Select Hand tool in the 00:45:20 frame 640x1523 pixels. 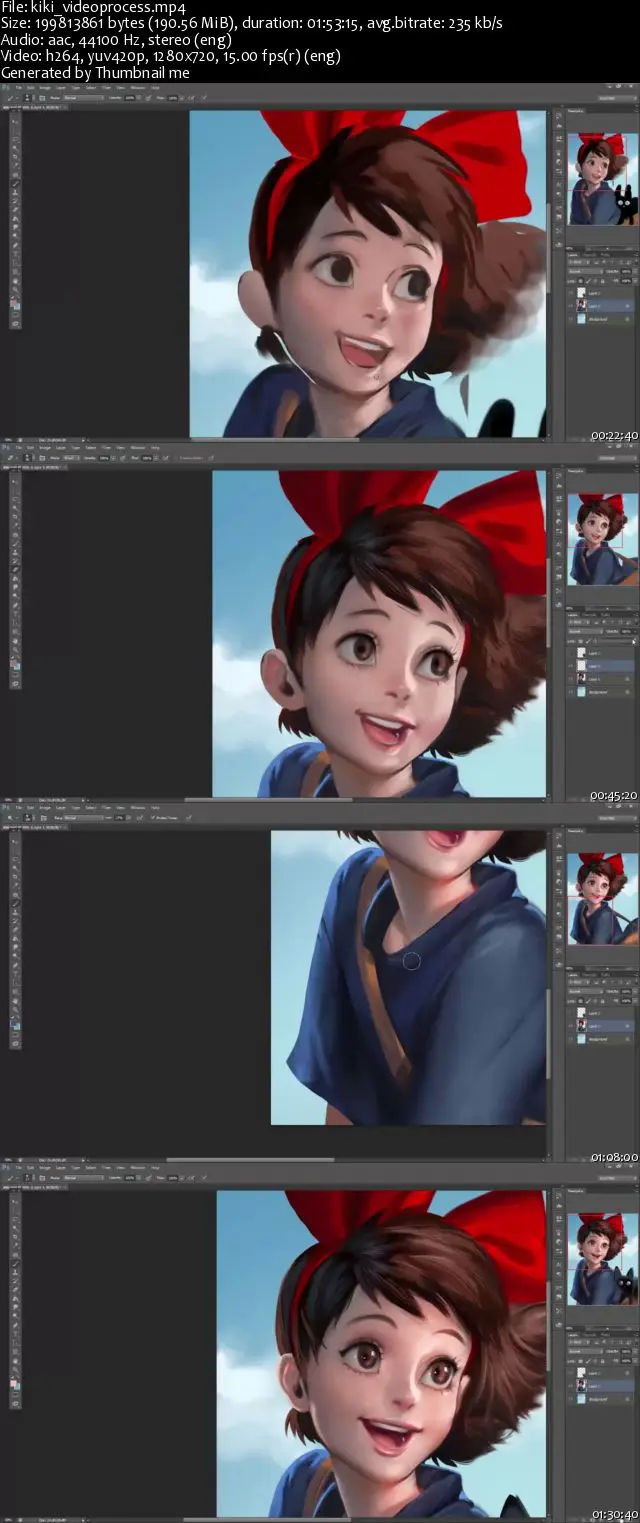pyautogui.click(x=15, y=641)
